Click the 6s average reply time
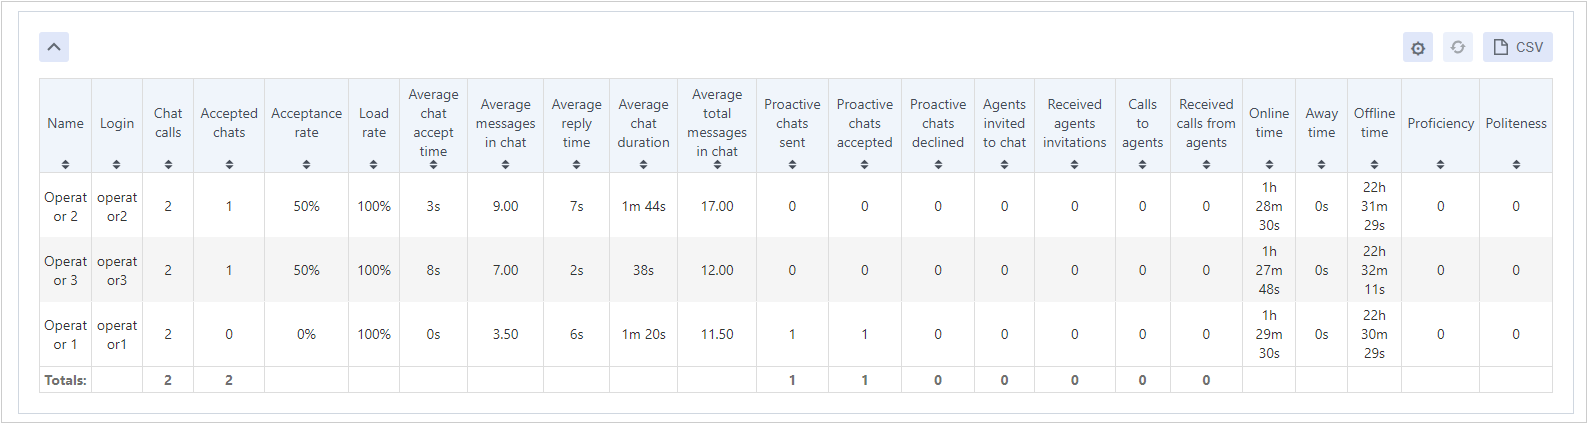This screenshot has height=424, width=1588. (x=576, y=334)
